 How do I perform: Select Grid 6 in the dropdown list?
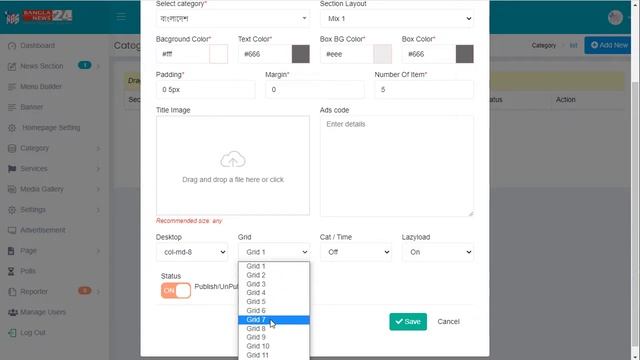[x=274, y=311]
